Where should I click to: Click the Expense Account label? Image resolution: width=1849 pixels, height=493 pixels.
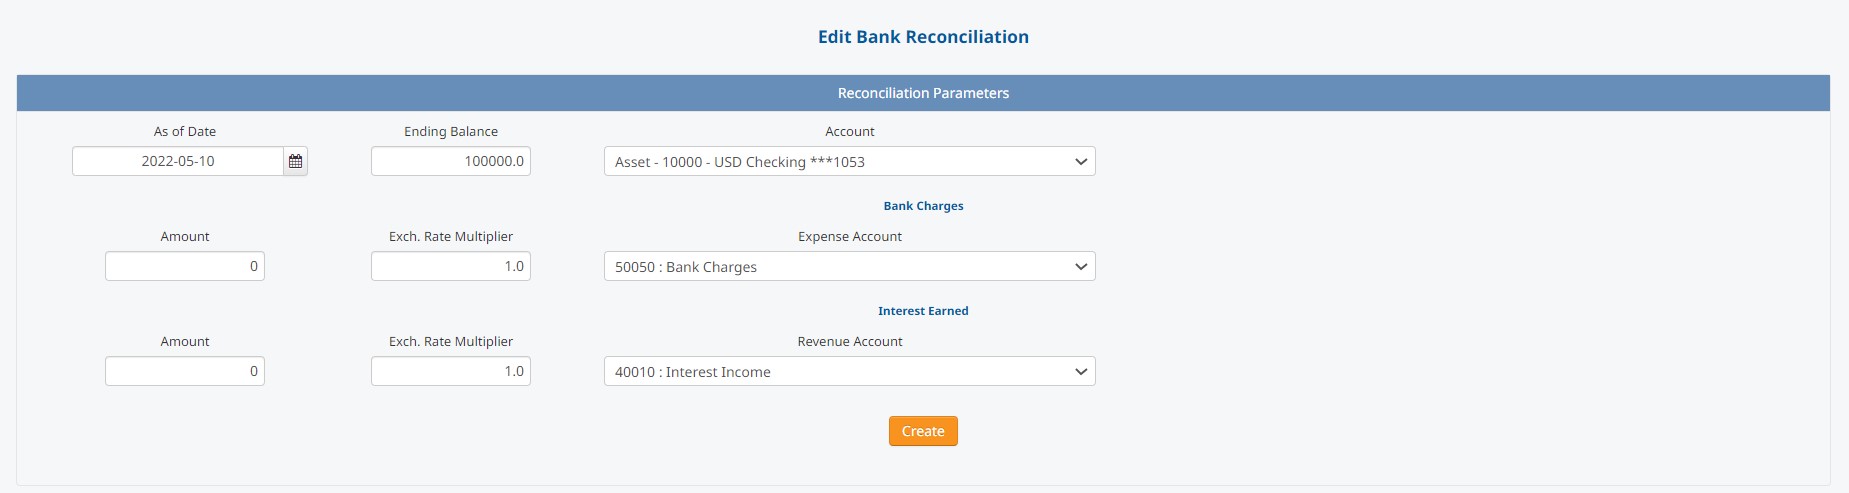(x=850, y=236)
